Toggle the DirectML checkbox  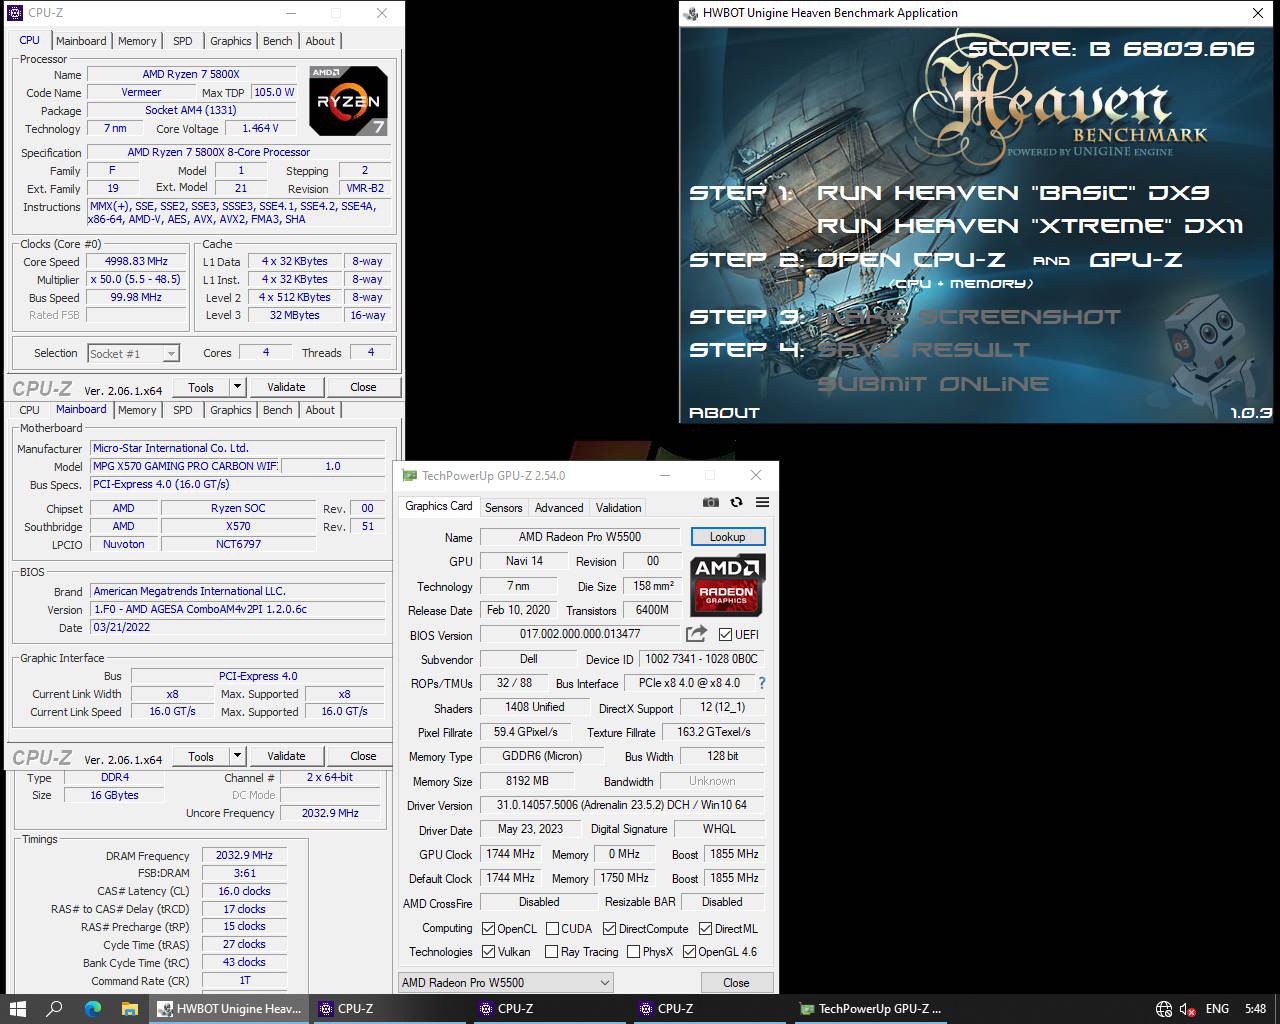705,929
